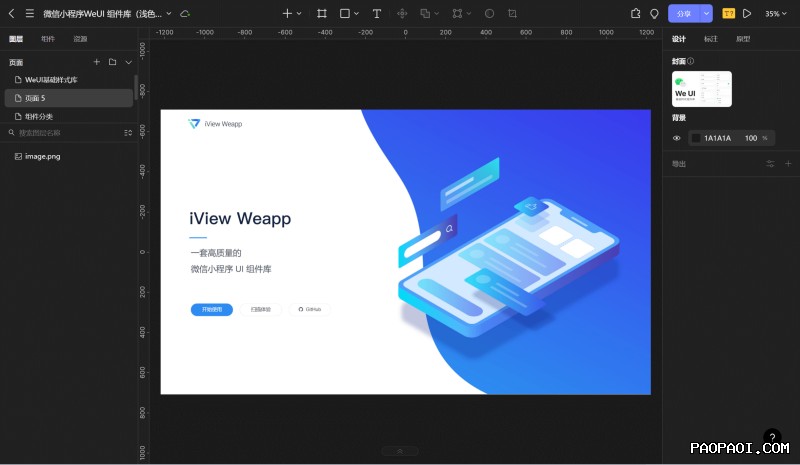Image resolution: width=800 pixels, height=465 pixels.
Task: Open the plugins puzzle icon
Action: [635, 14]
